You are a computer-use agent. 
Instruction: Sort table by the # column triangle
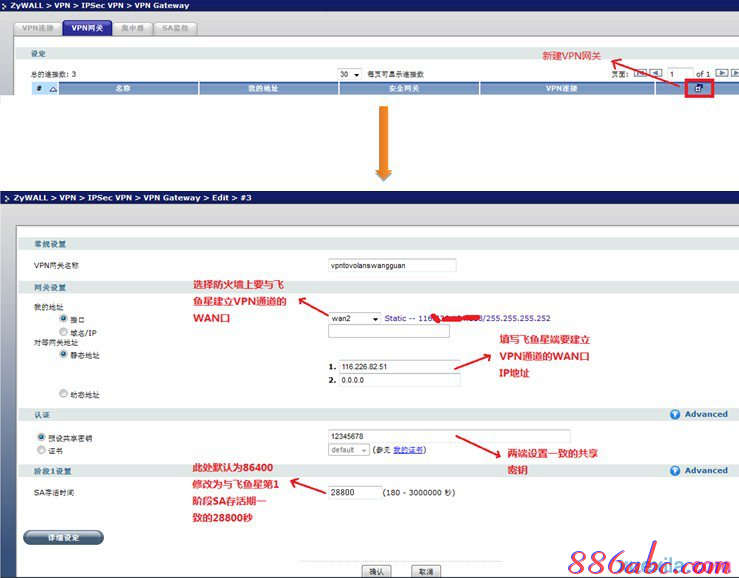pyautogui.click(x=53, y=89)
